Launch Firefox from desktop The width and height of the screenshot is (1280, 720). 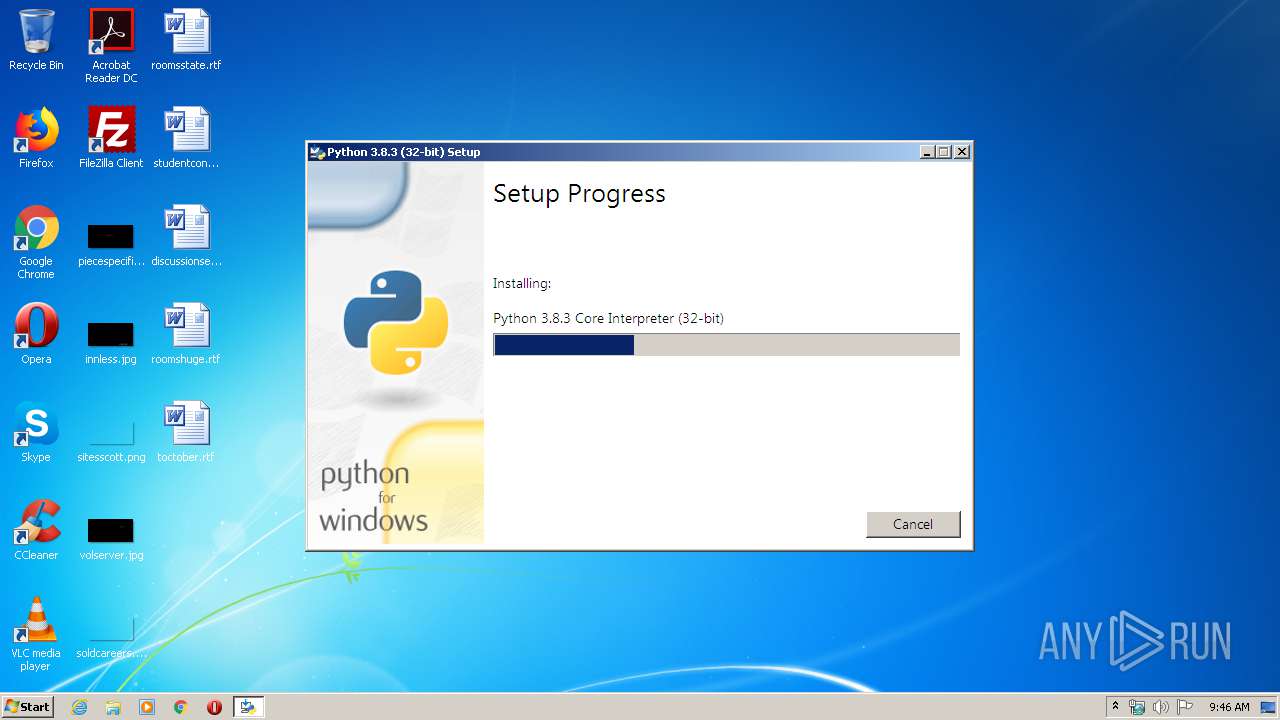[x=36, y=138]
